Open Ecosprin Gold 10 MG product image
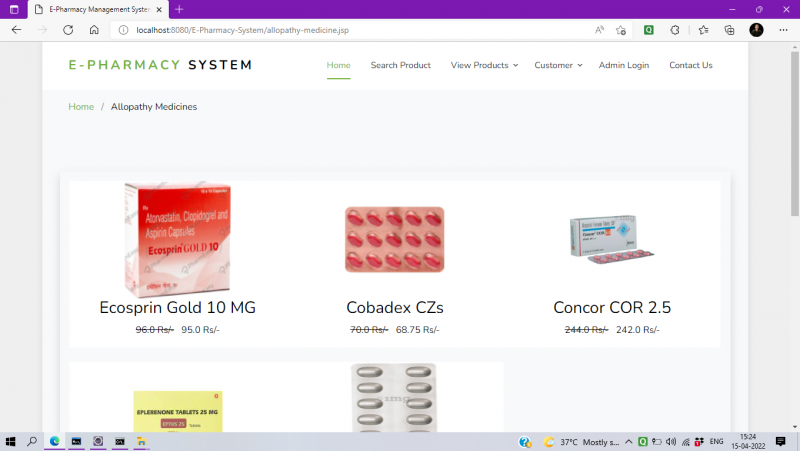 pyautogui.click(x=178, y=239)
